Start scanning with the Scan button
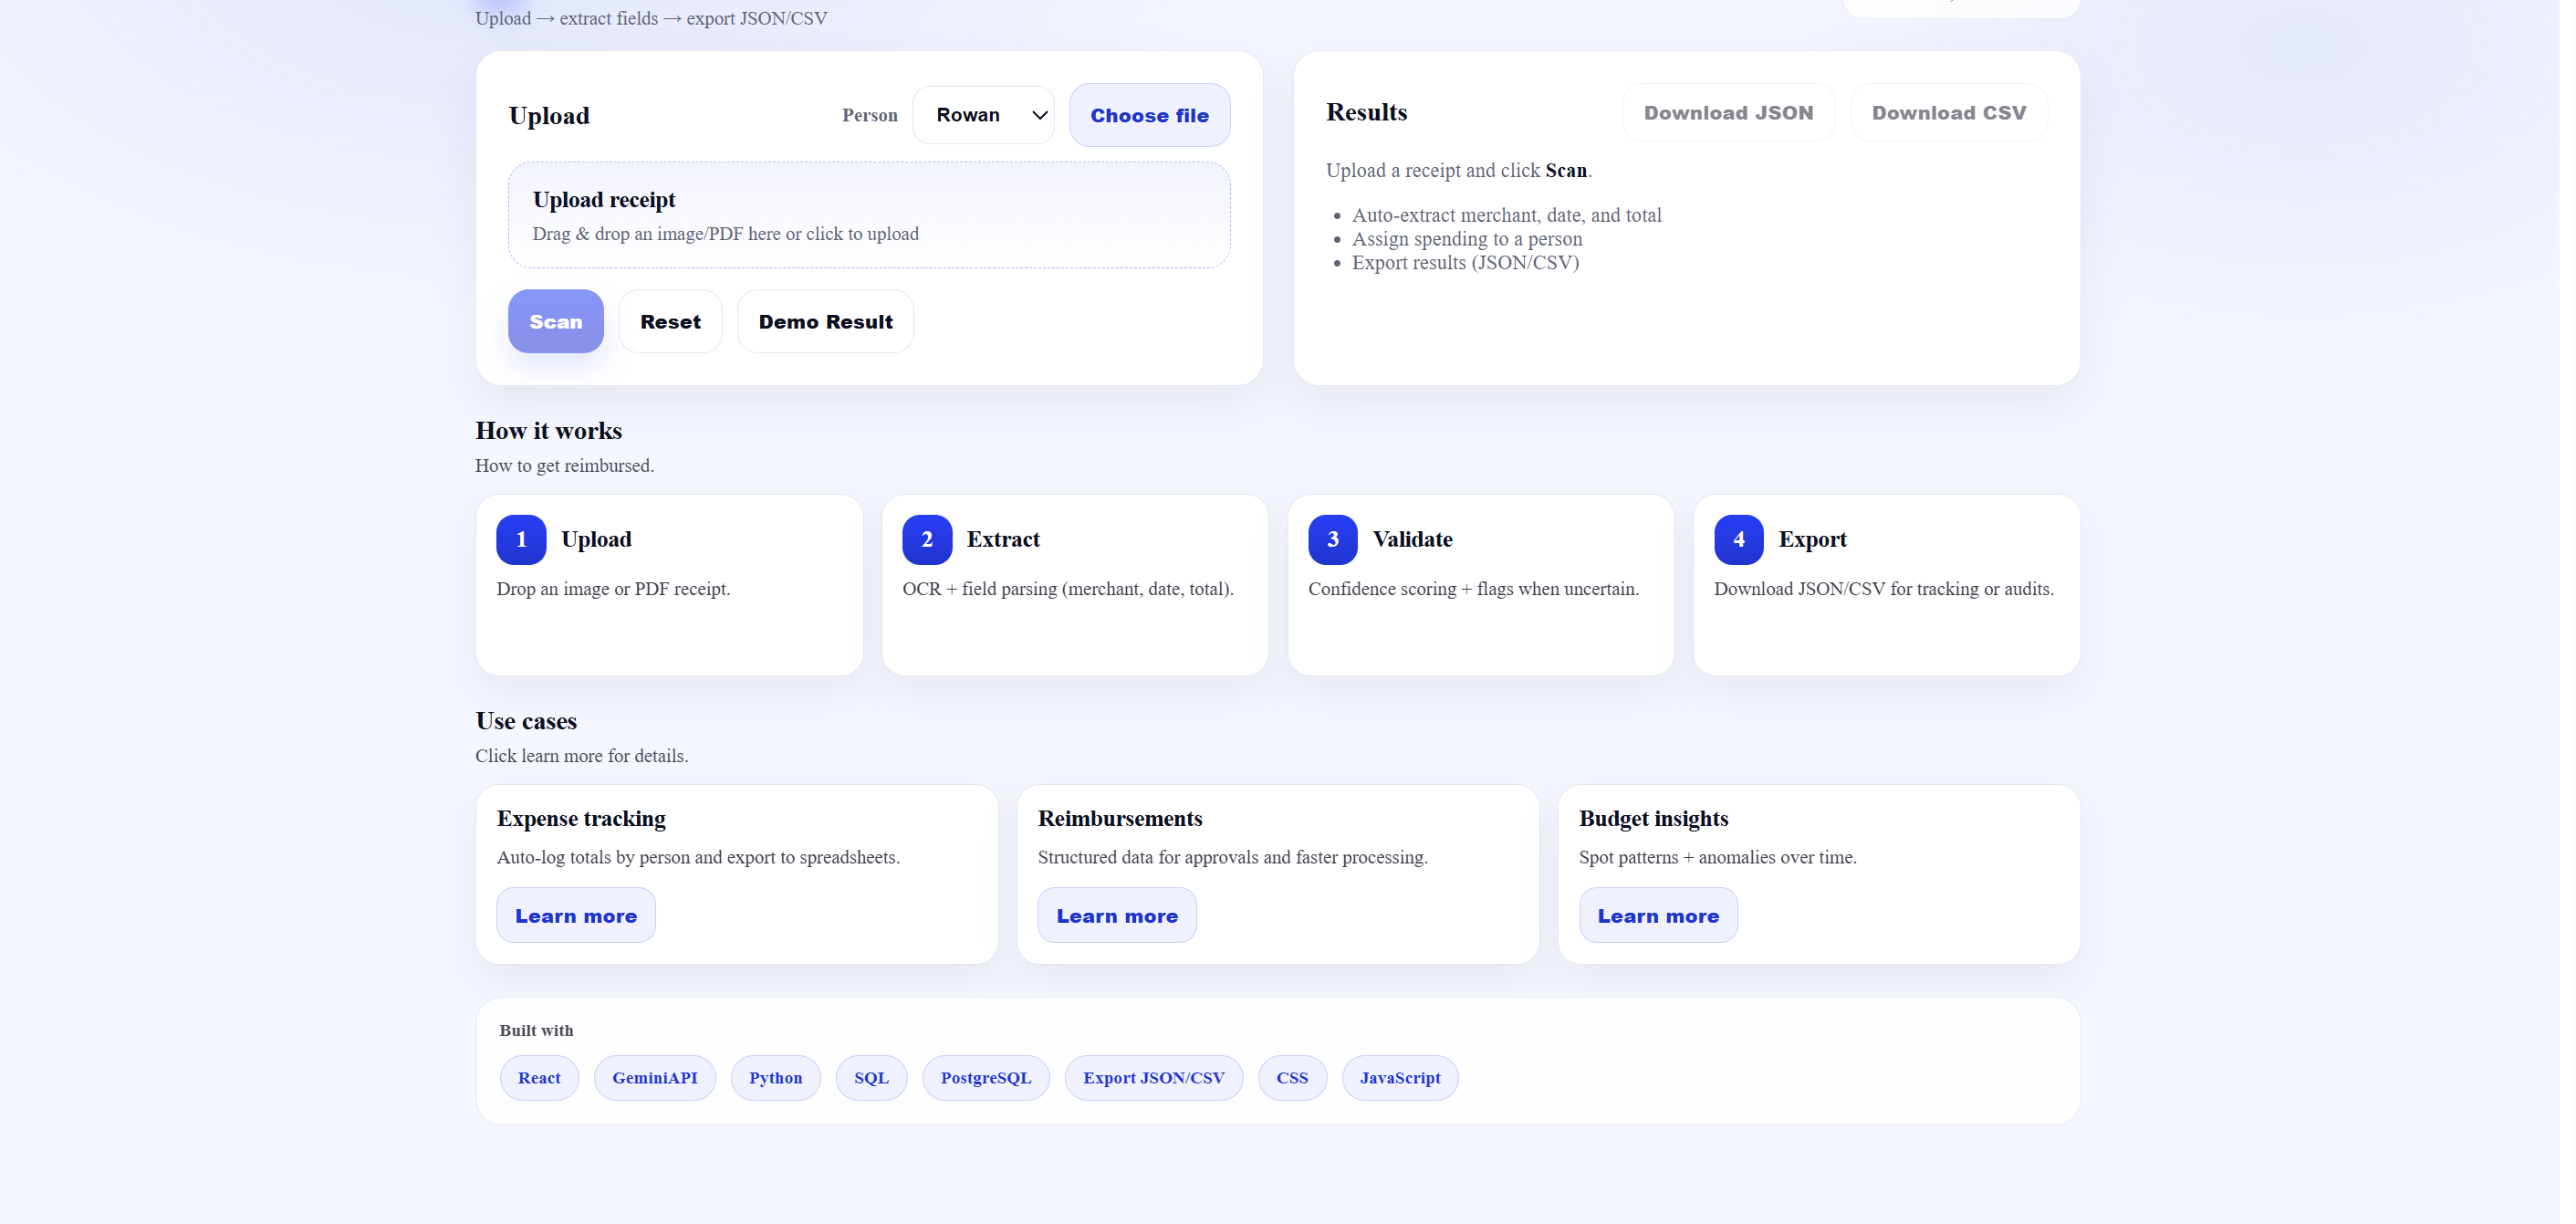 [555, 322]
